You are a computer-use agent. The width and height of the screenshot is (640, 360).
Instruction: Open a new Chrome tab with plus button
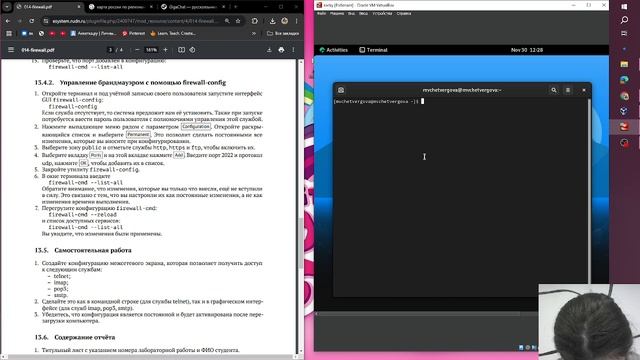(236, 7)
